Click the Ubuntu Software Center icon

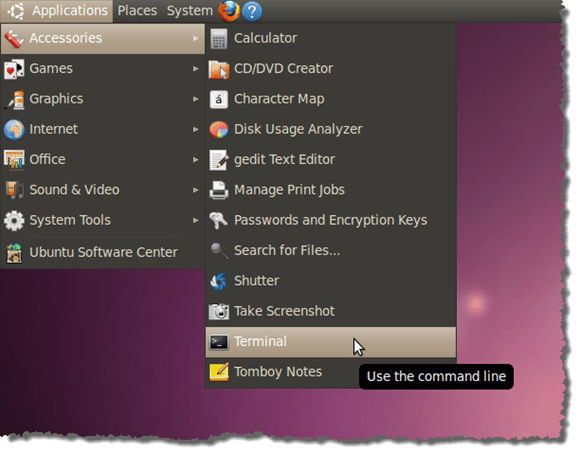(x=14, y=253)
